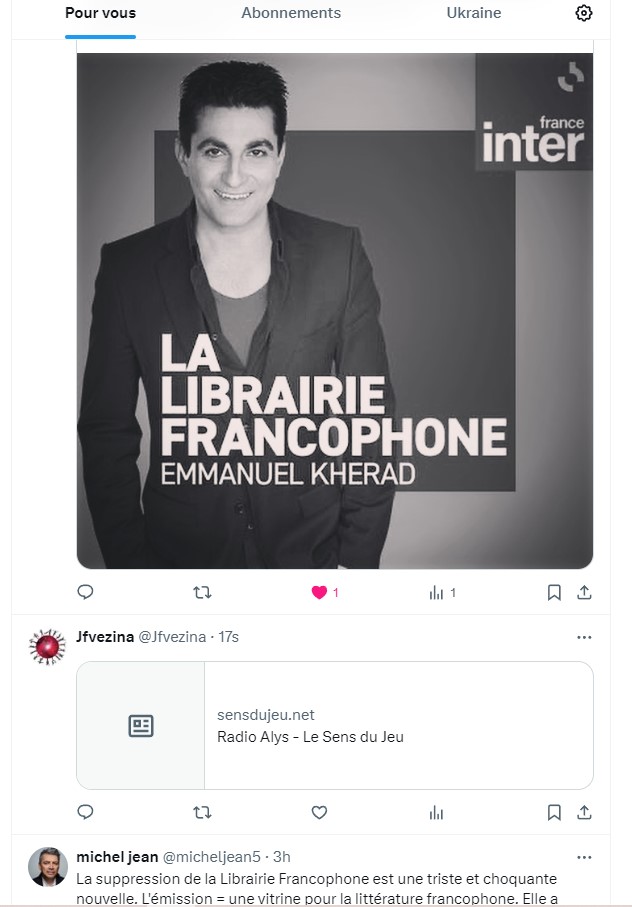Image resolution: width=632 pixels, height=907 pixels.
Task: Switch to the Abonnements tab
Action: click(291, 13)
